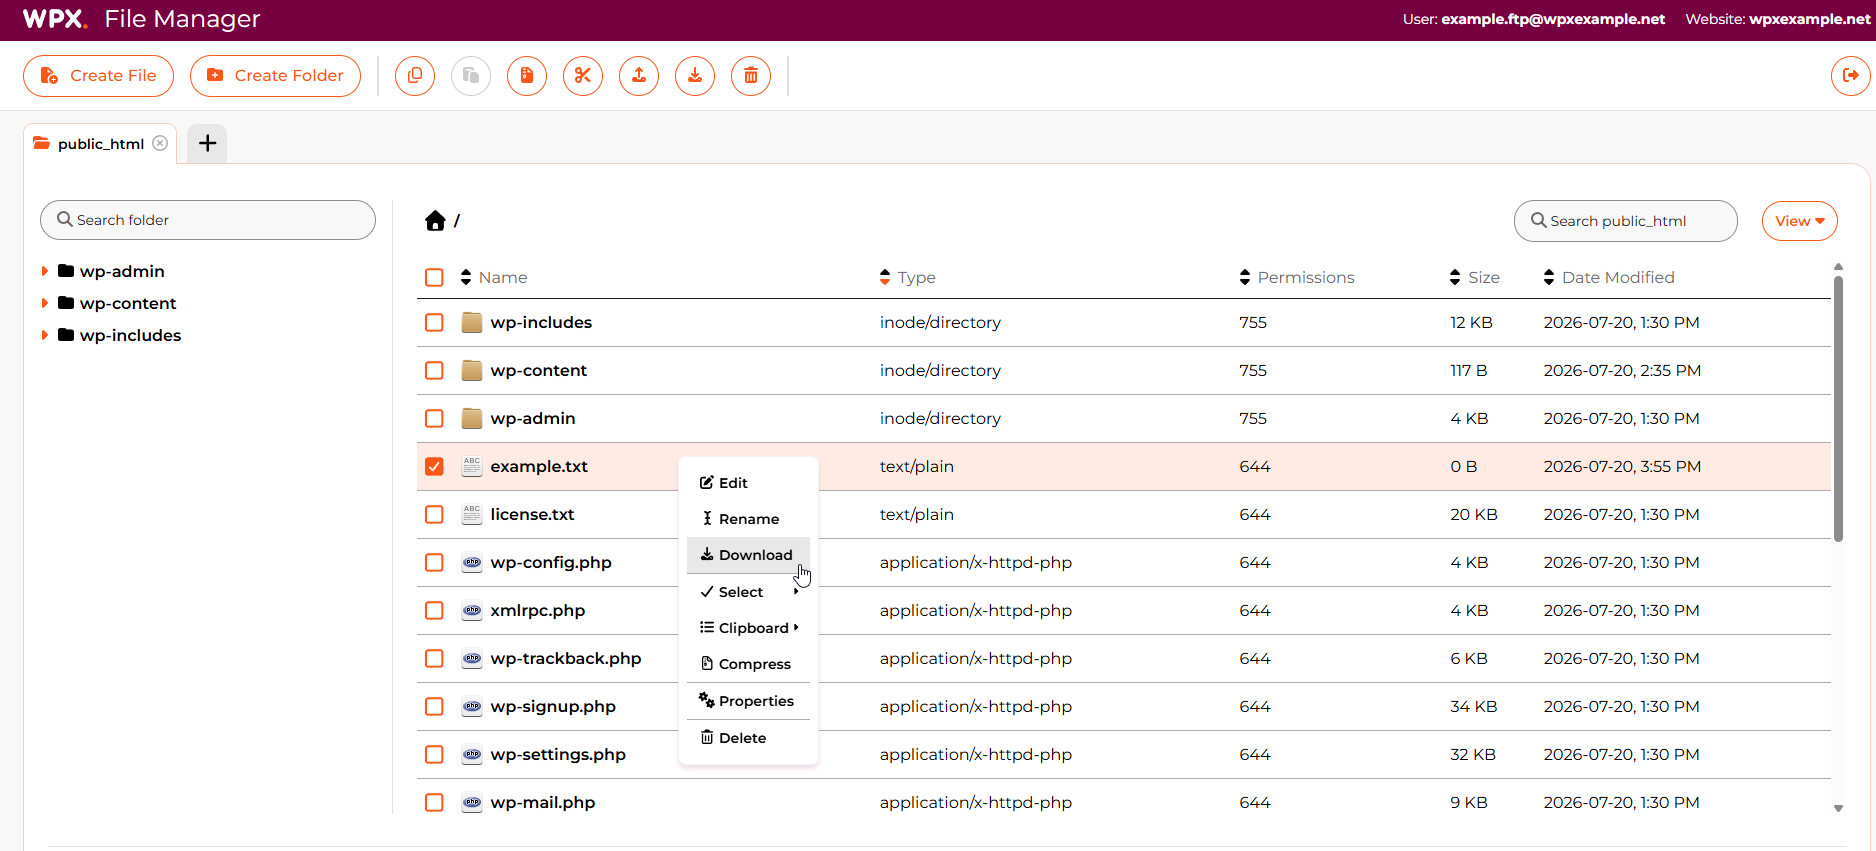Screen dimensions: 1876x851
Task: Check the wp-signup.php row checkbox
Action: pyautogui.click(x=434, y=706)
